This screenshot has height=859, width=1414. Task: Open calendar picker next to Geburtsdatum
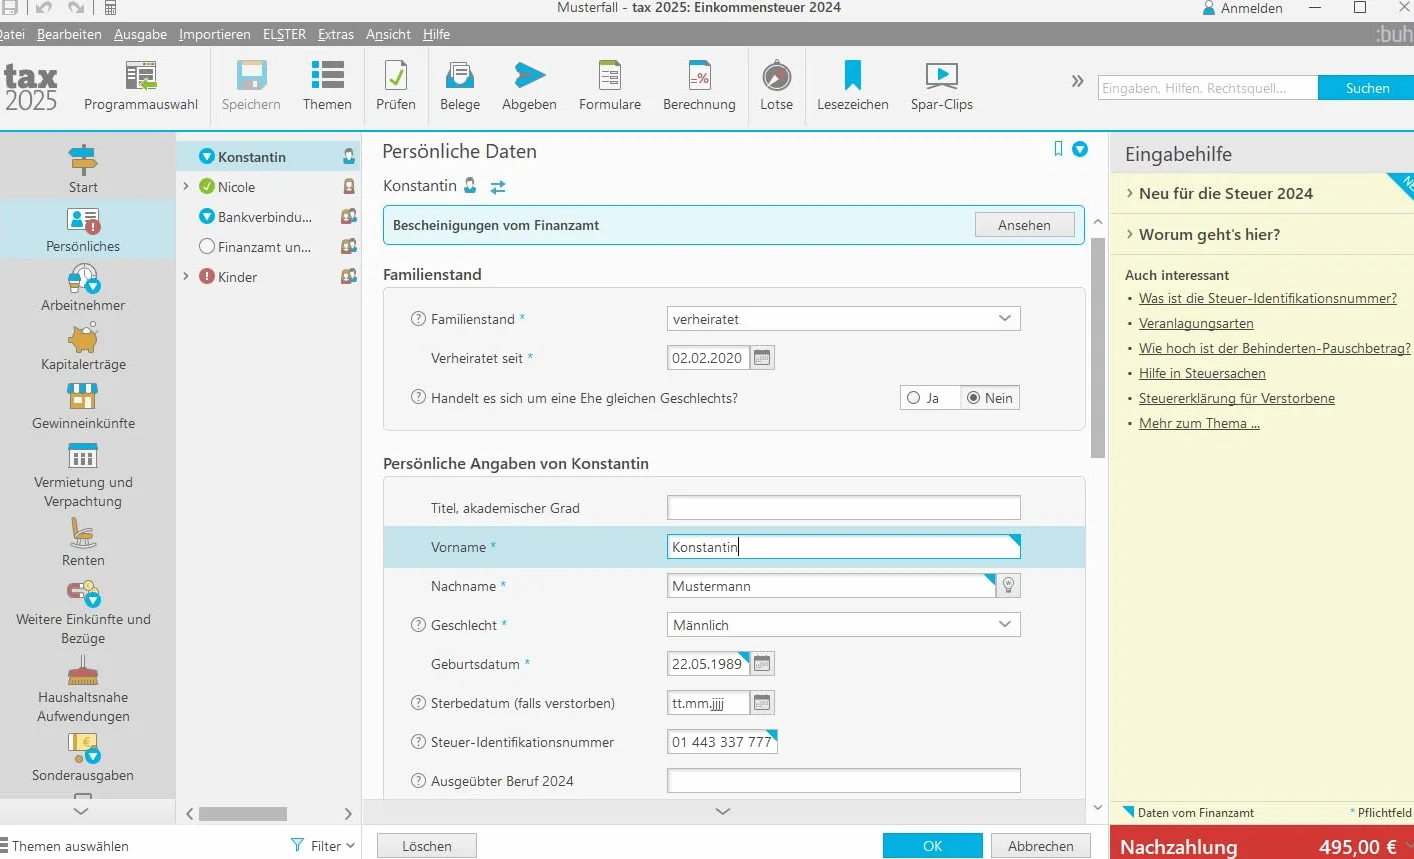pyautogui.click(x=762, y=664)
